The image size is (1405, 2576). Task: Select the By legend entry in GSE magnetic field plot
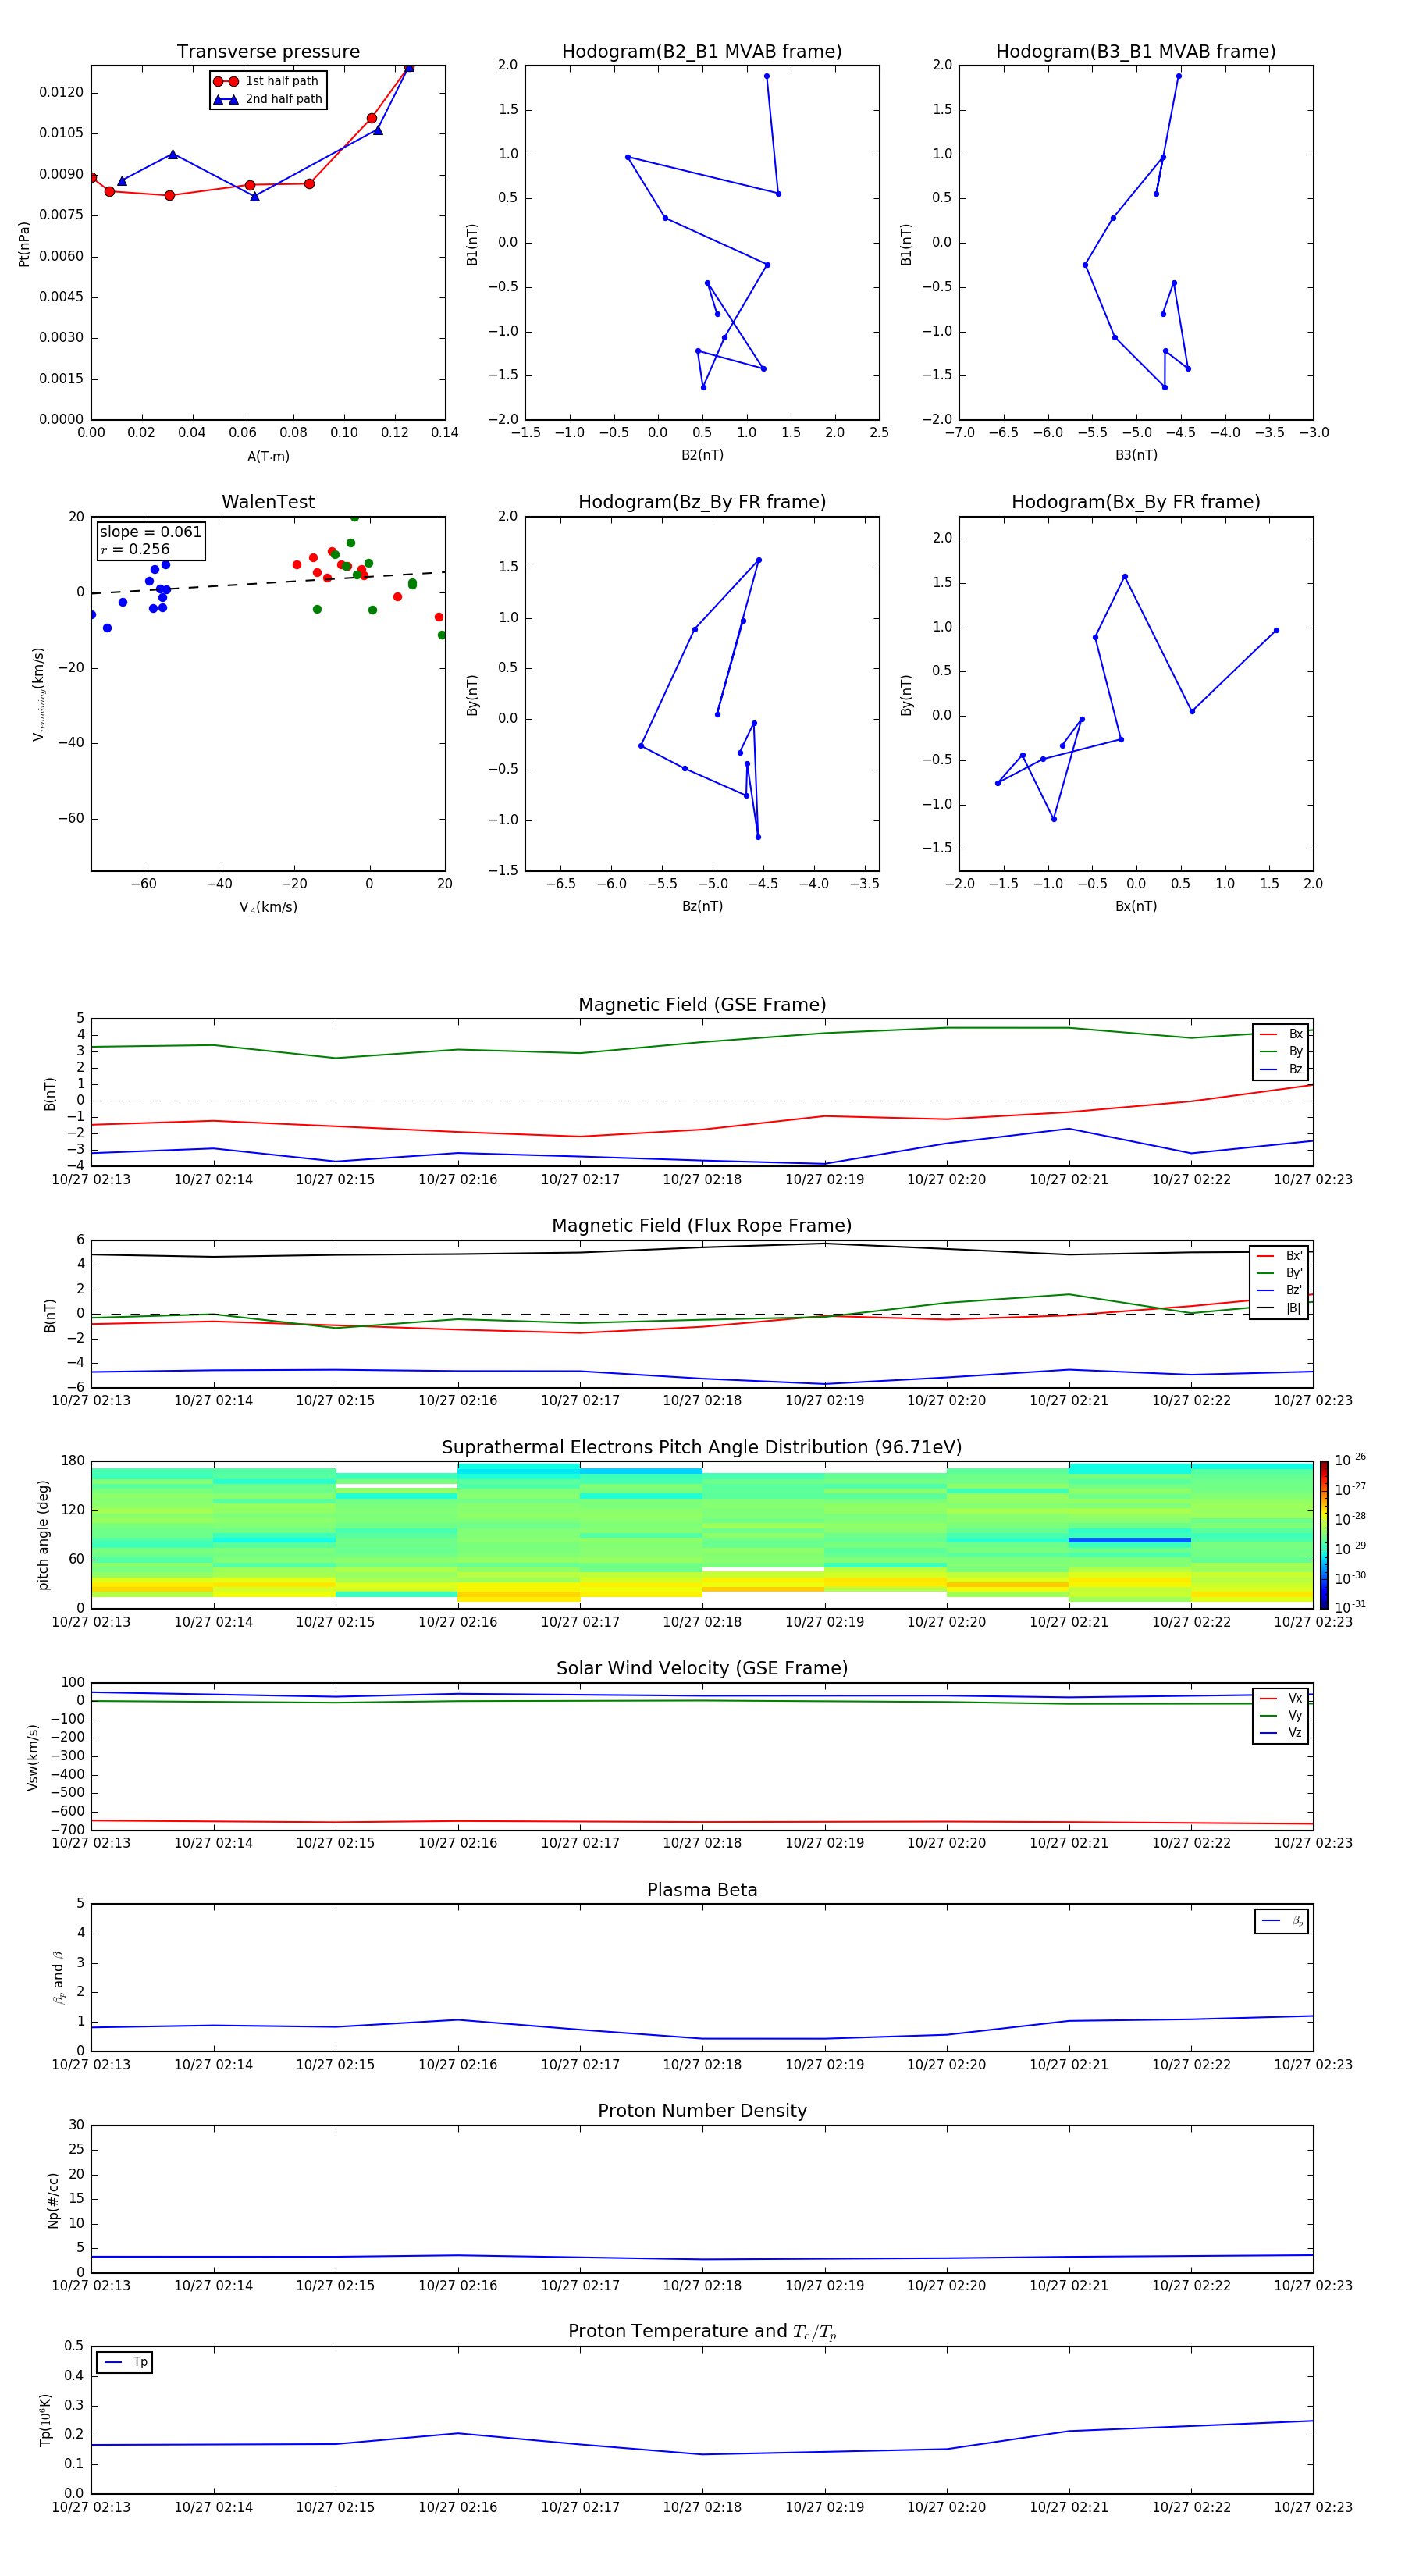[1281, 1051]
